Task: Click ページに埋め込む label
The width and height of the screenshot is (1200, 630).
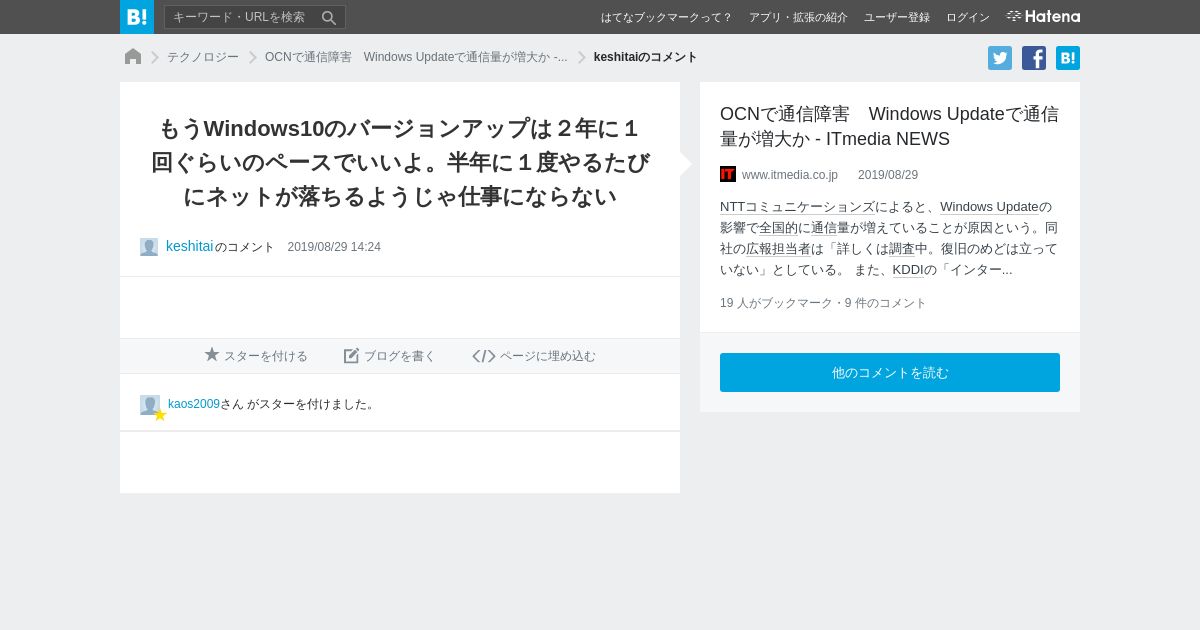Action: tap(548, 356)
